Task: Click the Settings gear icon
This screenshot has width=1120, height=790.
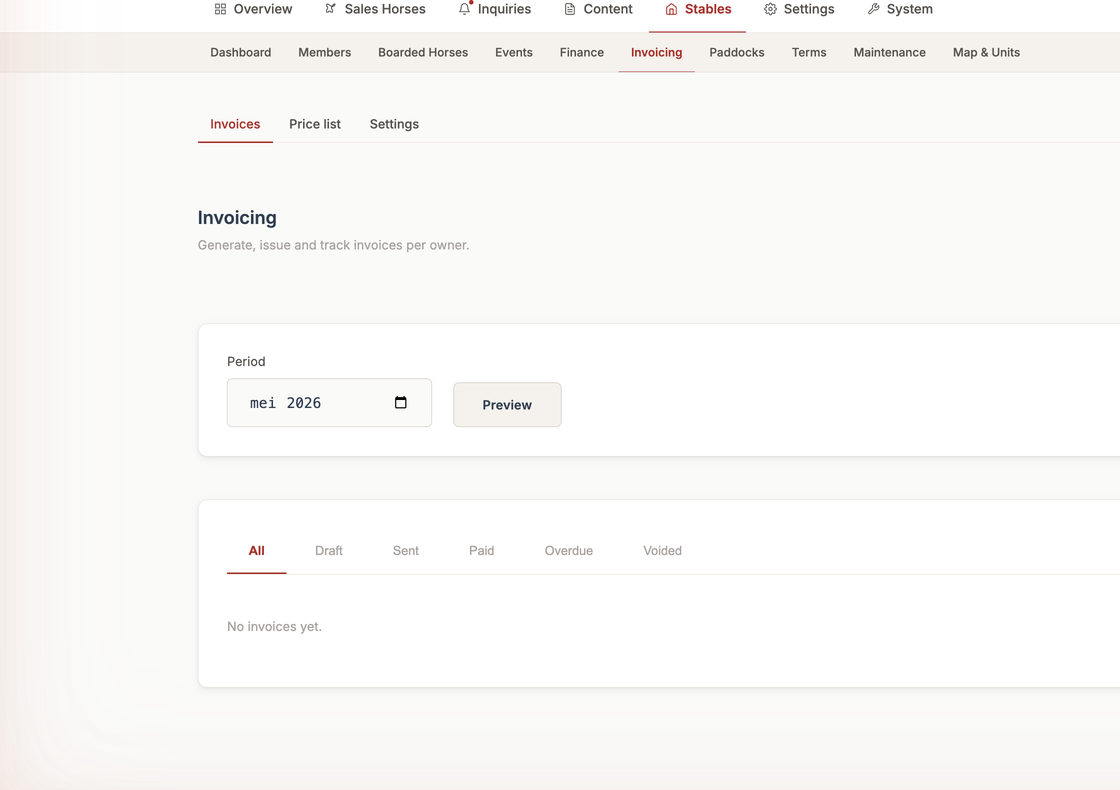Action: [771, 9]
